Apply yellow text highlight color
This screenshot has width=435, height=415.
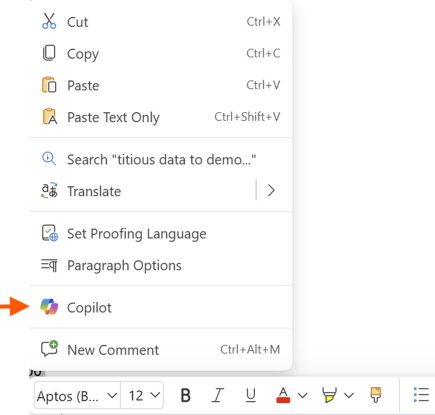(329, 395)
